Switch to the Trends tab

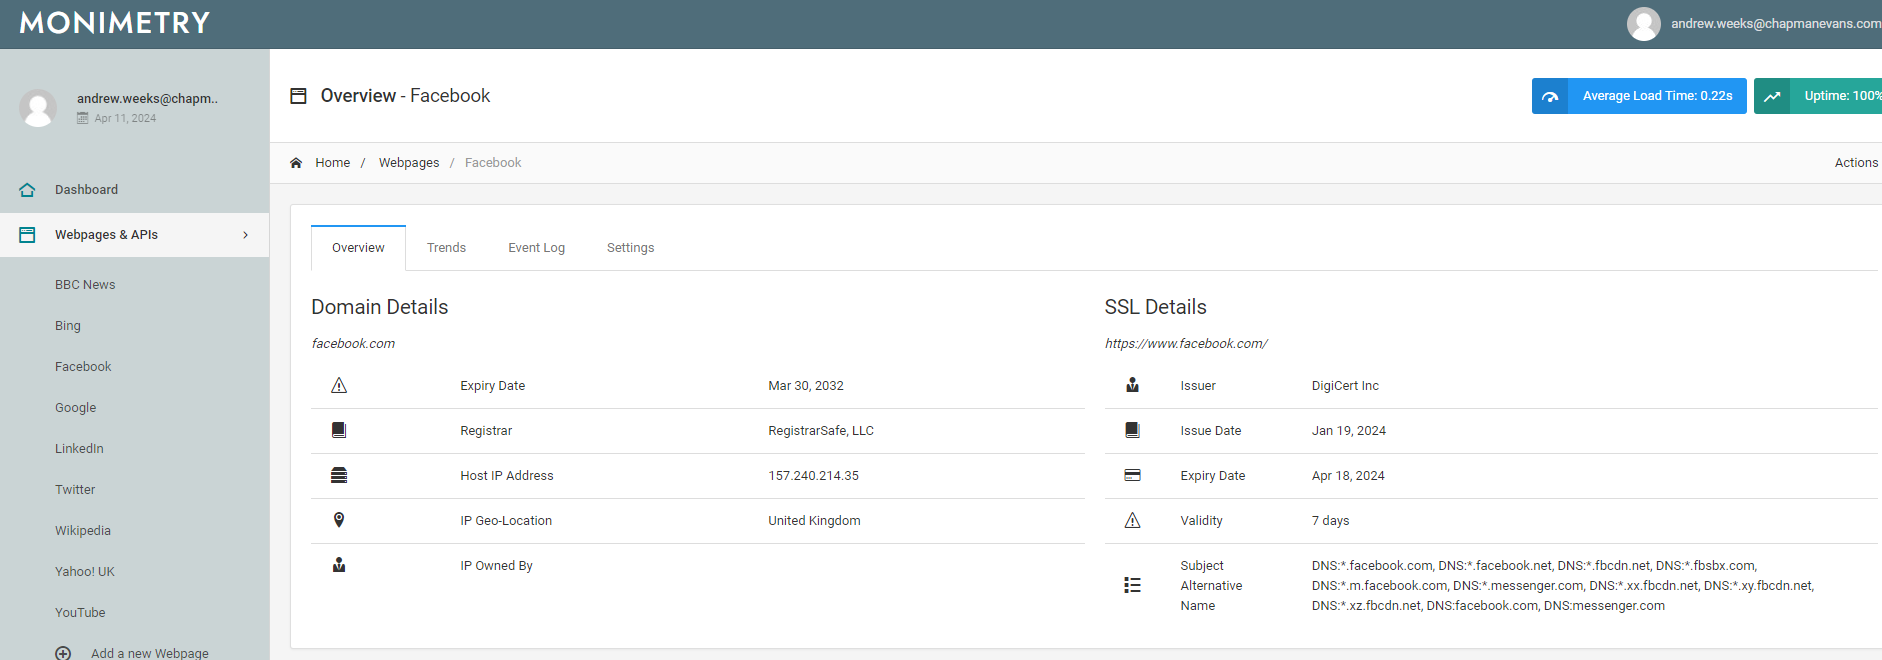coord(446,248)
